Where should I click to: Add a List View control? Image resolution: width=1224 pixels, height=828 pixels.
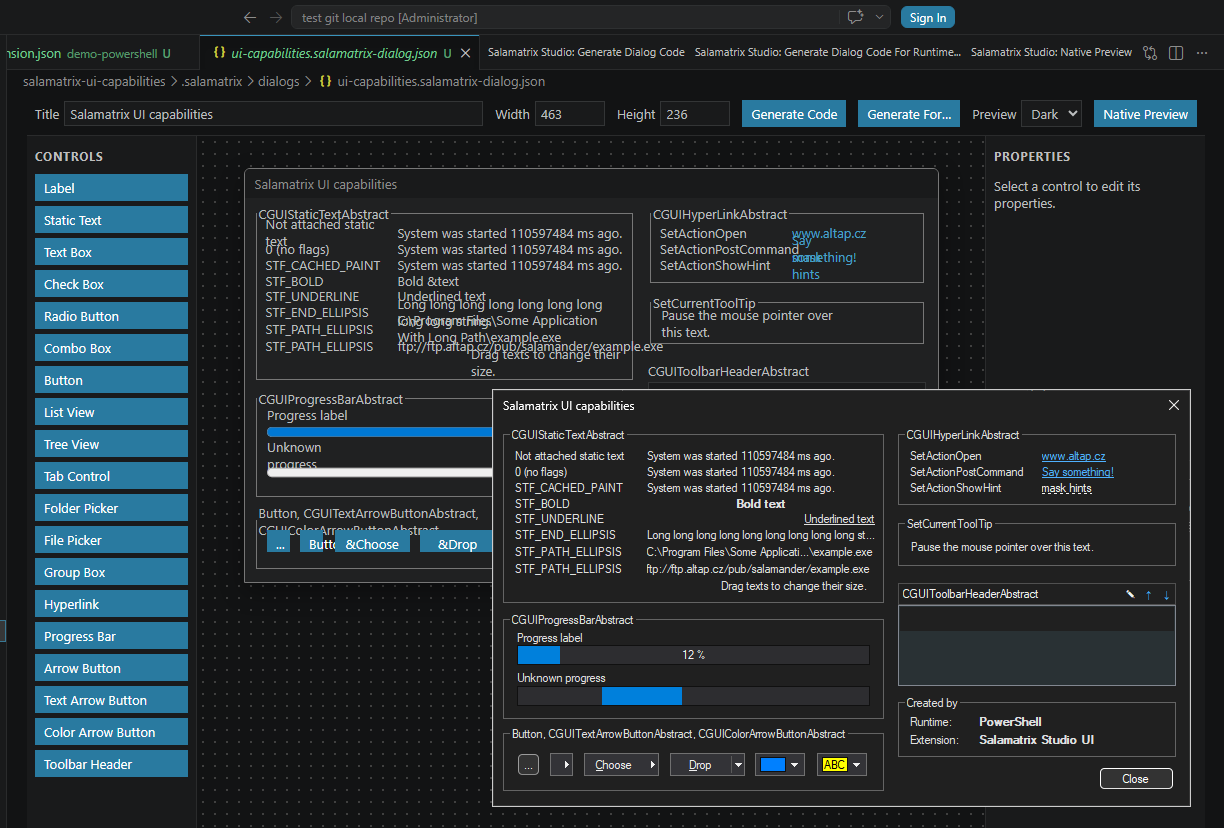pos(111,412)
